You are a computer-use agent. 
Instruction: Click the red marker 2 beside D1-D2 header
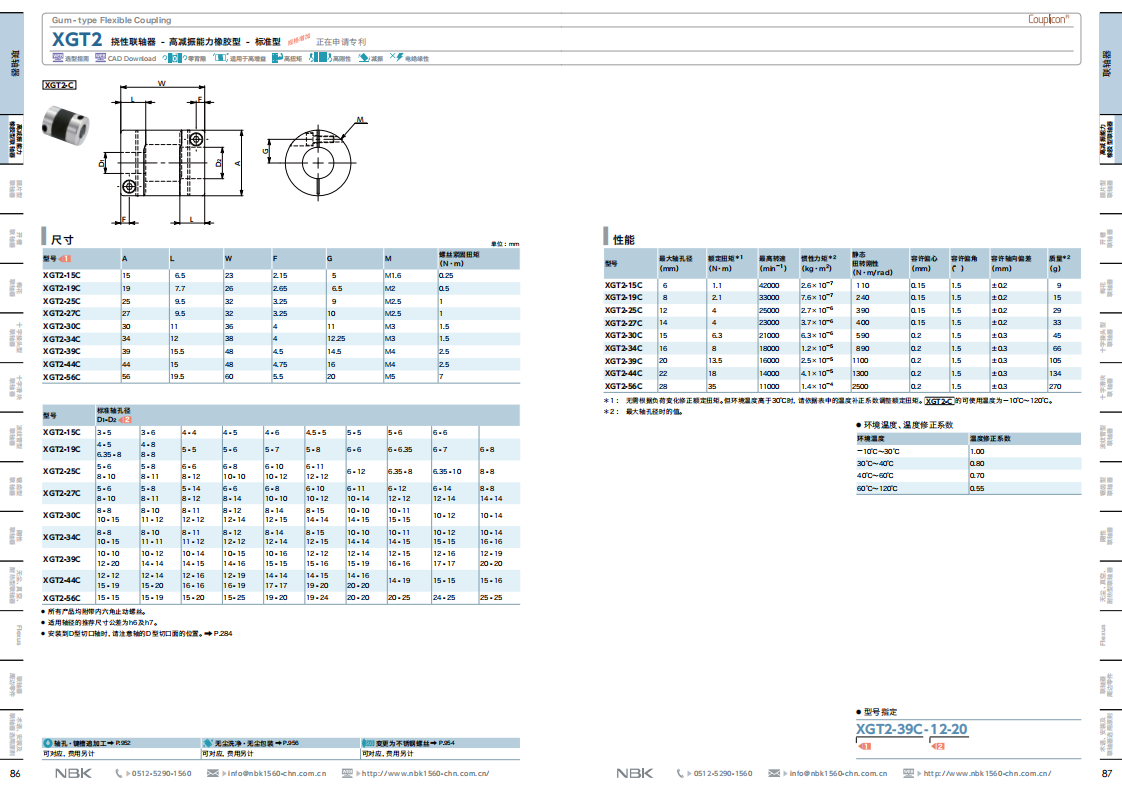(125, 420)
